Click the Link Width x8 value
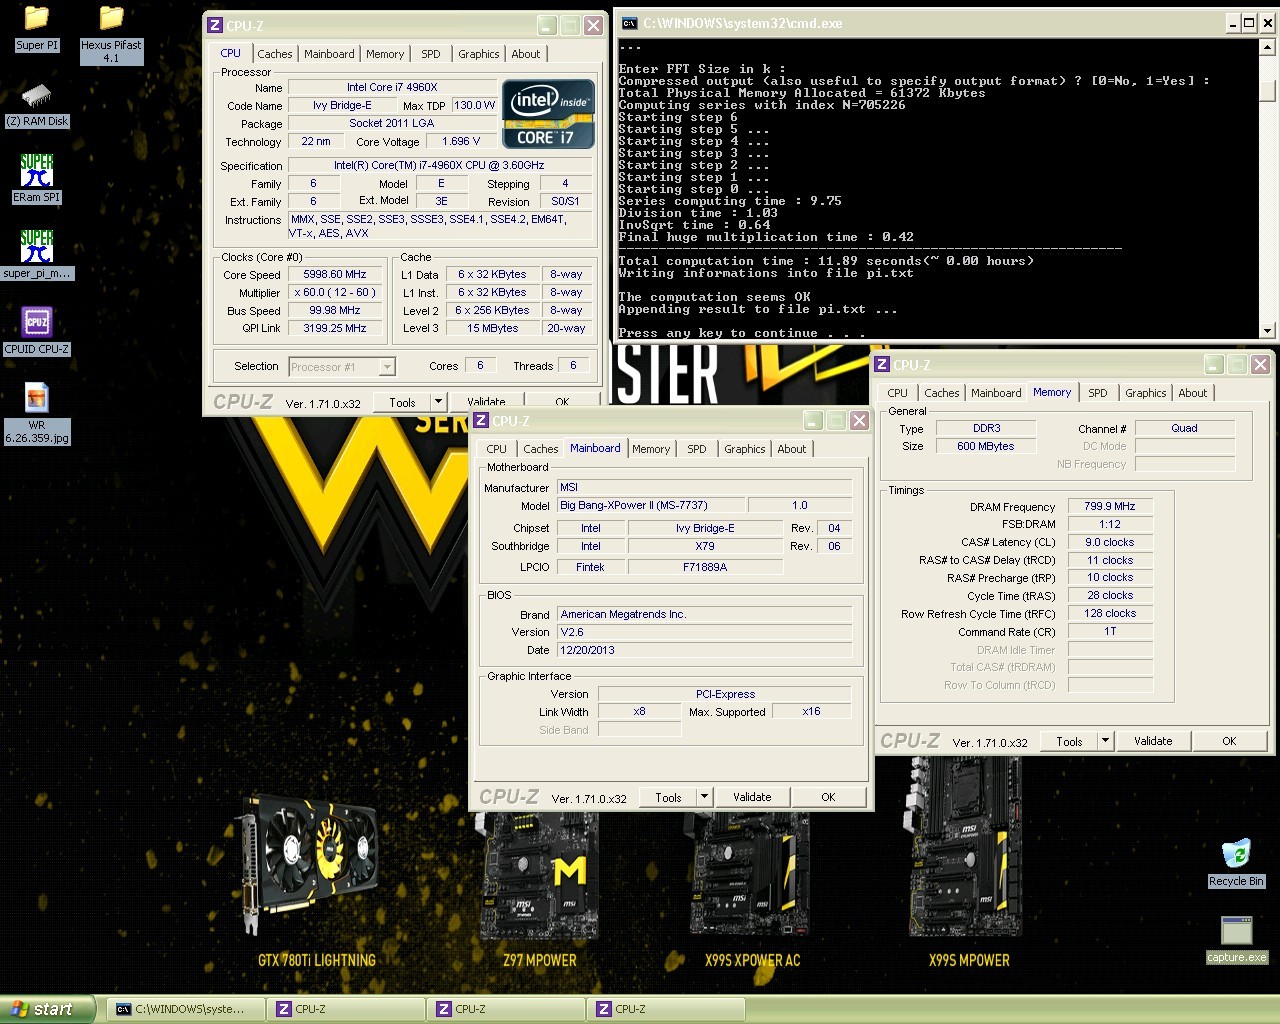 (x=640, y=711)
